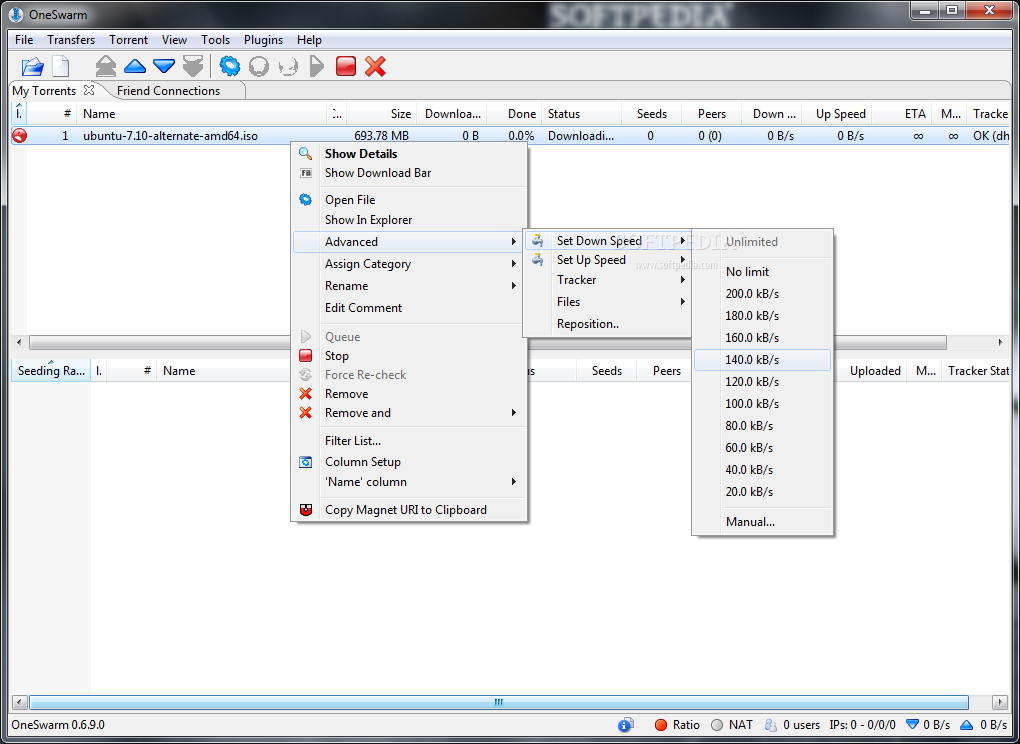Click the magnifier icon beside Show Details
The image size is (1020, 744).
pos(305,153)
